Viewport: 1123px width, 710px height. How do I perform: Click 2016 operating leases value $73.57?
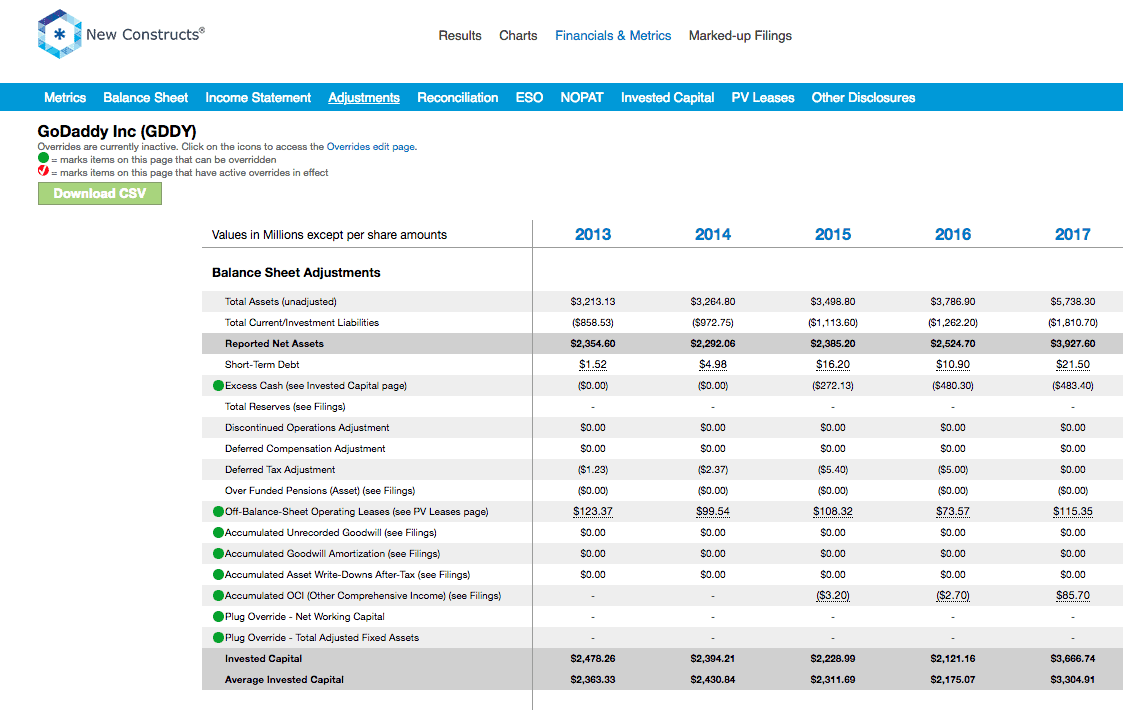pos(953,512)
